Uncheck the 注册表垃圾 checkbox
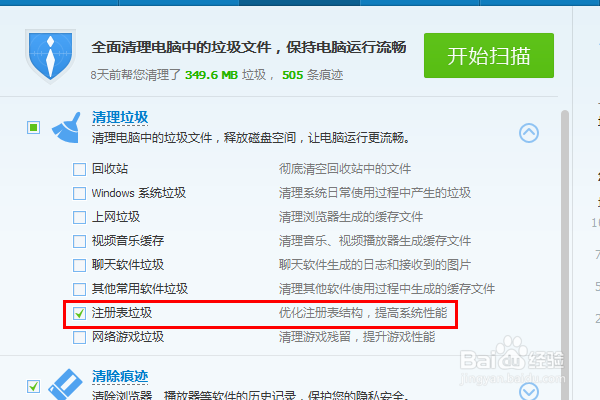 79,313
